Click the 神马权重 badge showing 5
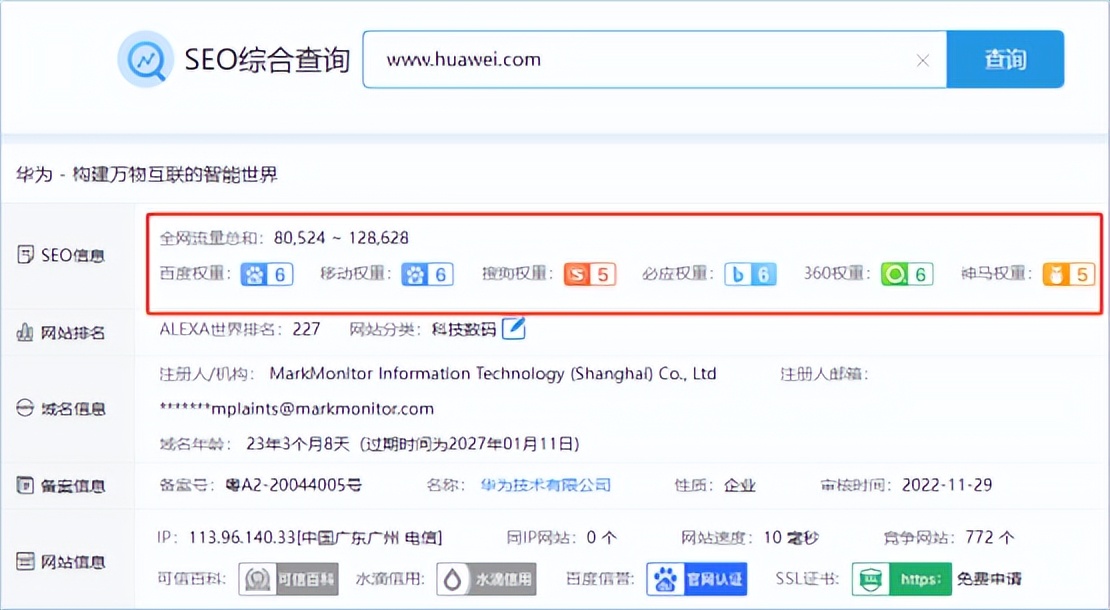Screen dimensions: 1110x610 pos(1068,274)
